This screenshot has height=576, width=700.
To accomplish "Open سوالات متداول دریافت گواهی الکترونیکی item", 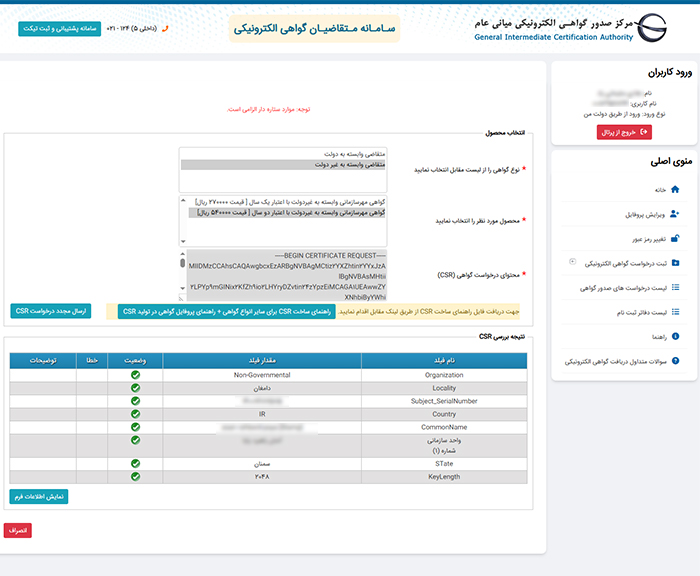I will (616, 362).
